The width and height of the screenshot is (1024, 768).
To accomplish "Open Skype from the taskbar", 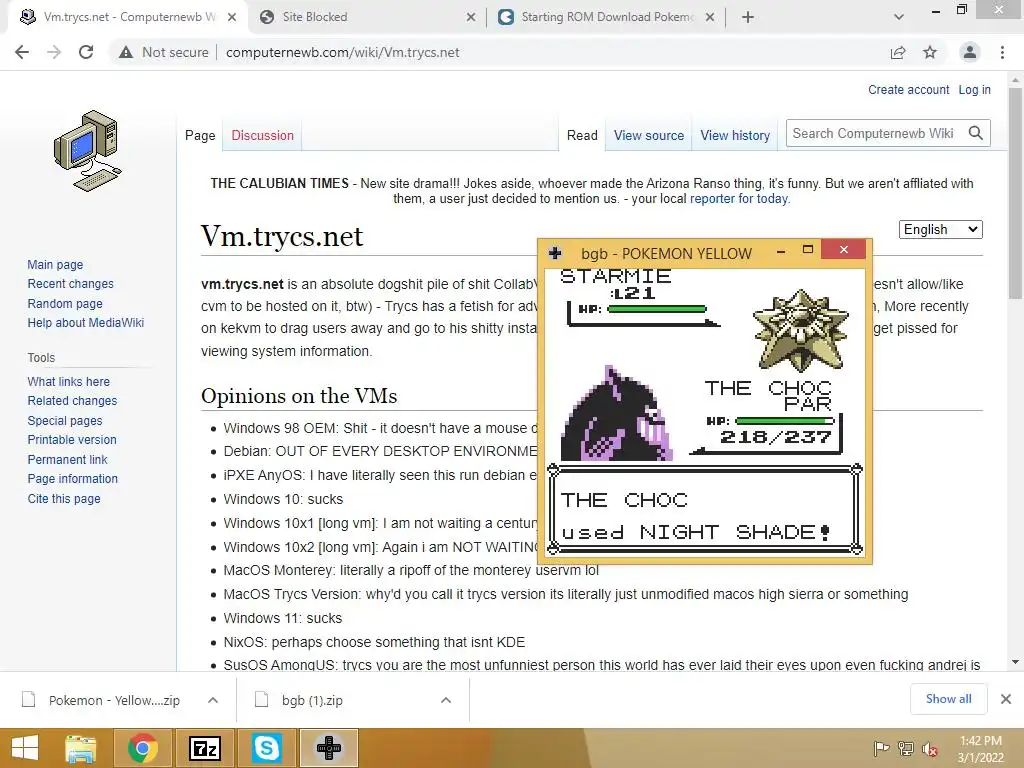I will [266, 748].
